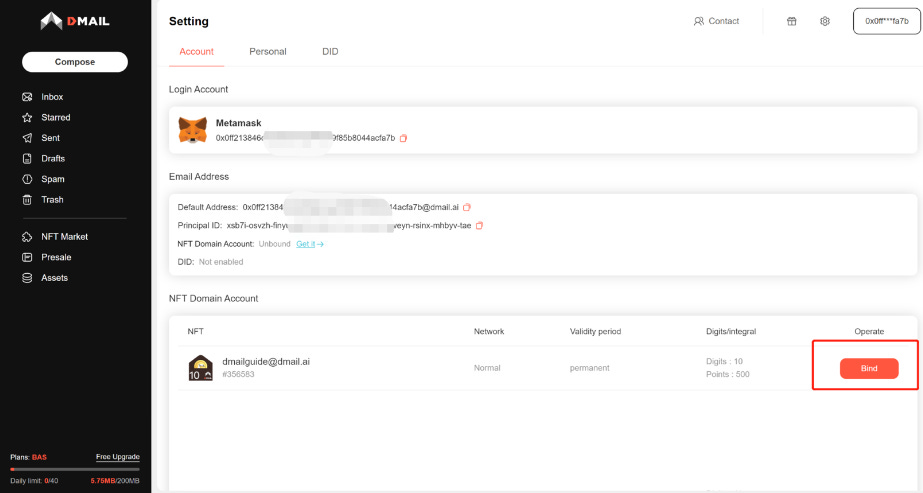
Task: Open Starred messages
Action: 55,117
